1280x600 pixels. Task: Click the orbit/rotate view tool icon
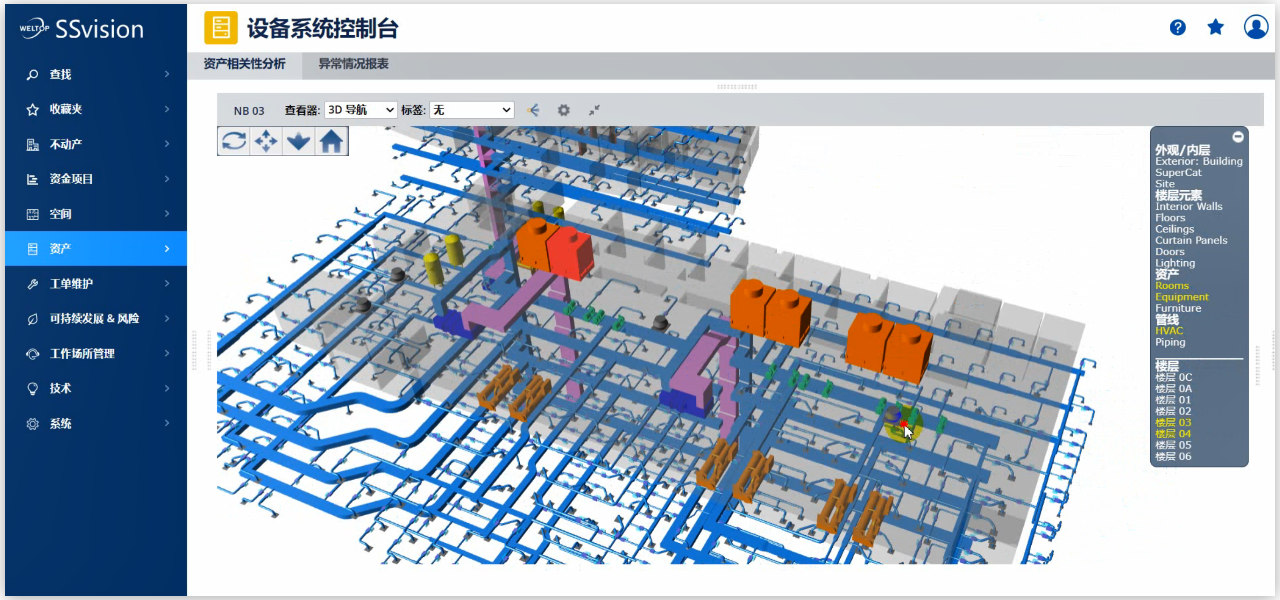234,141
